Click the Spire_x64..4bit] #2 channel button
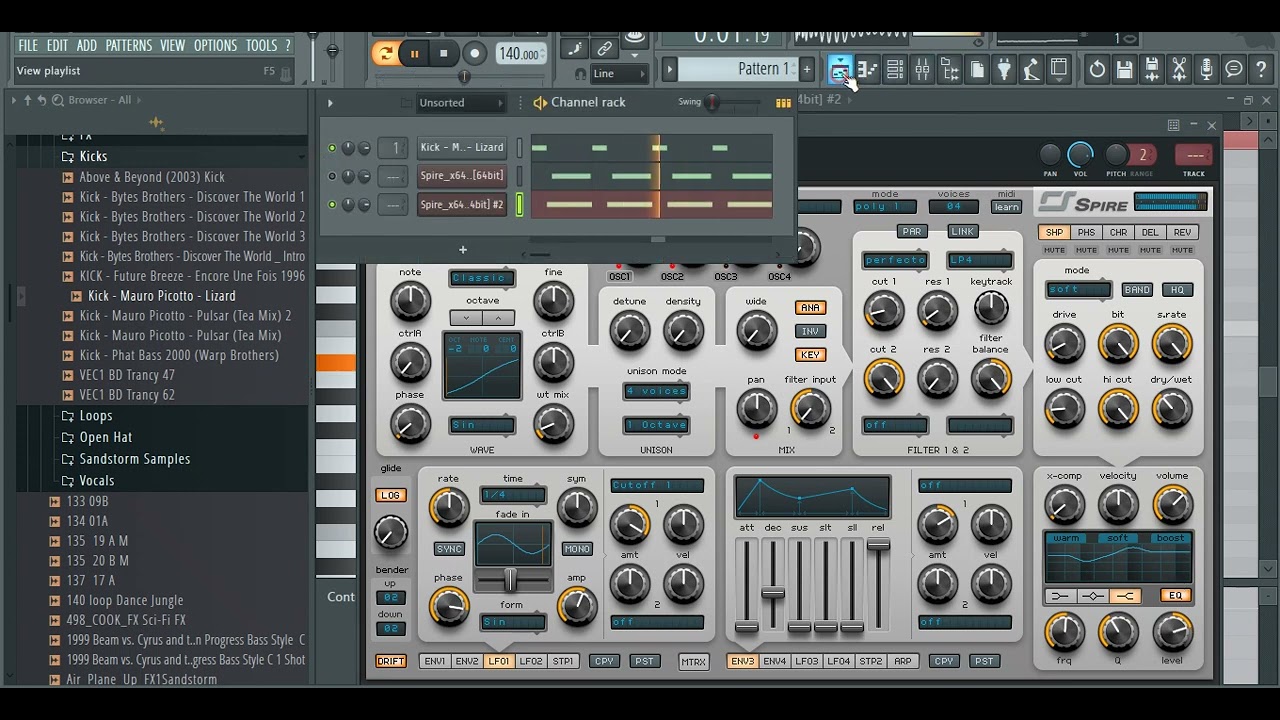1280x720 pixels. coord(461,205)
